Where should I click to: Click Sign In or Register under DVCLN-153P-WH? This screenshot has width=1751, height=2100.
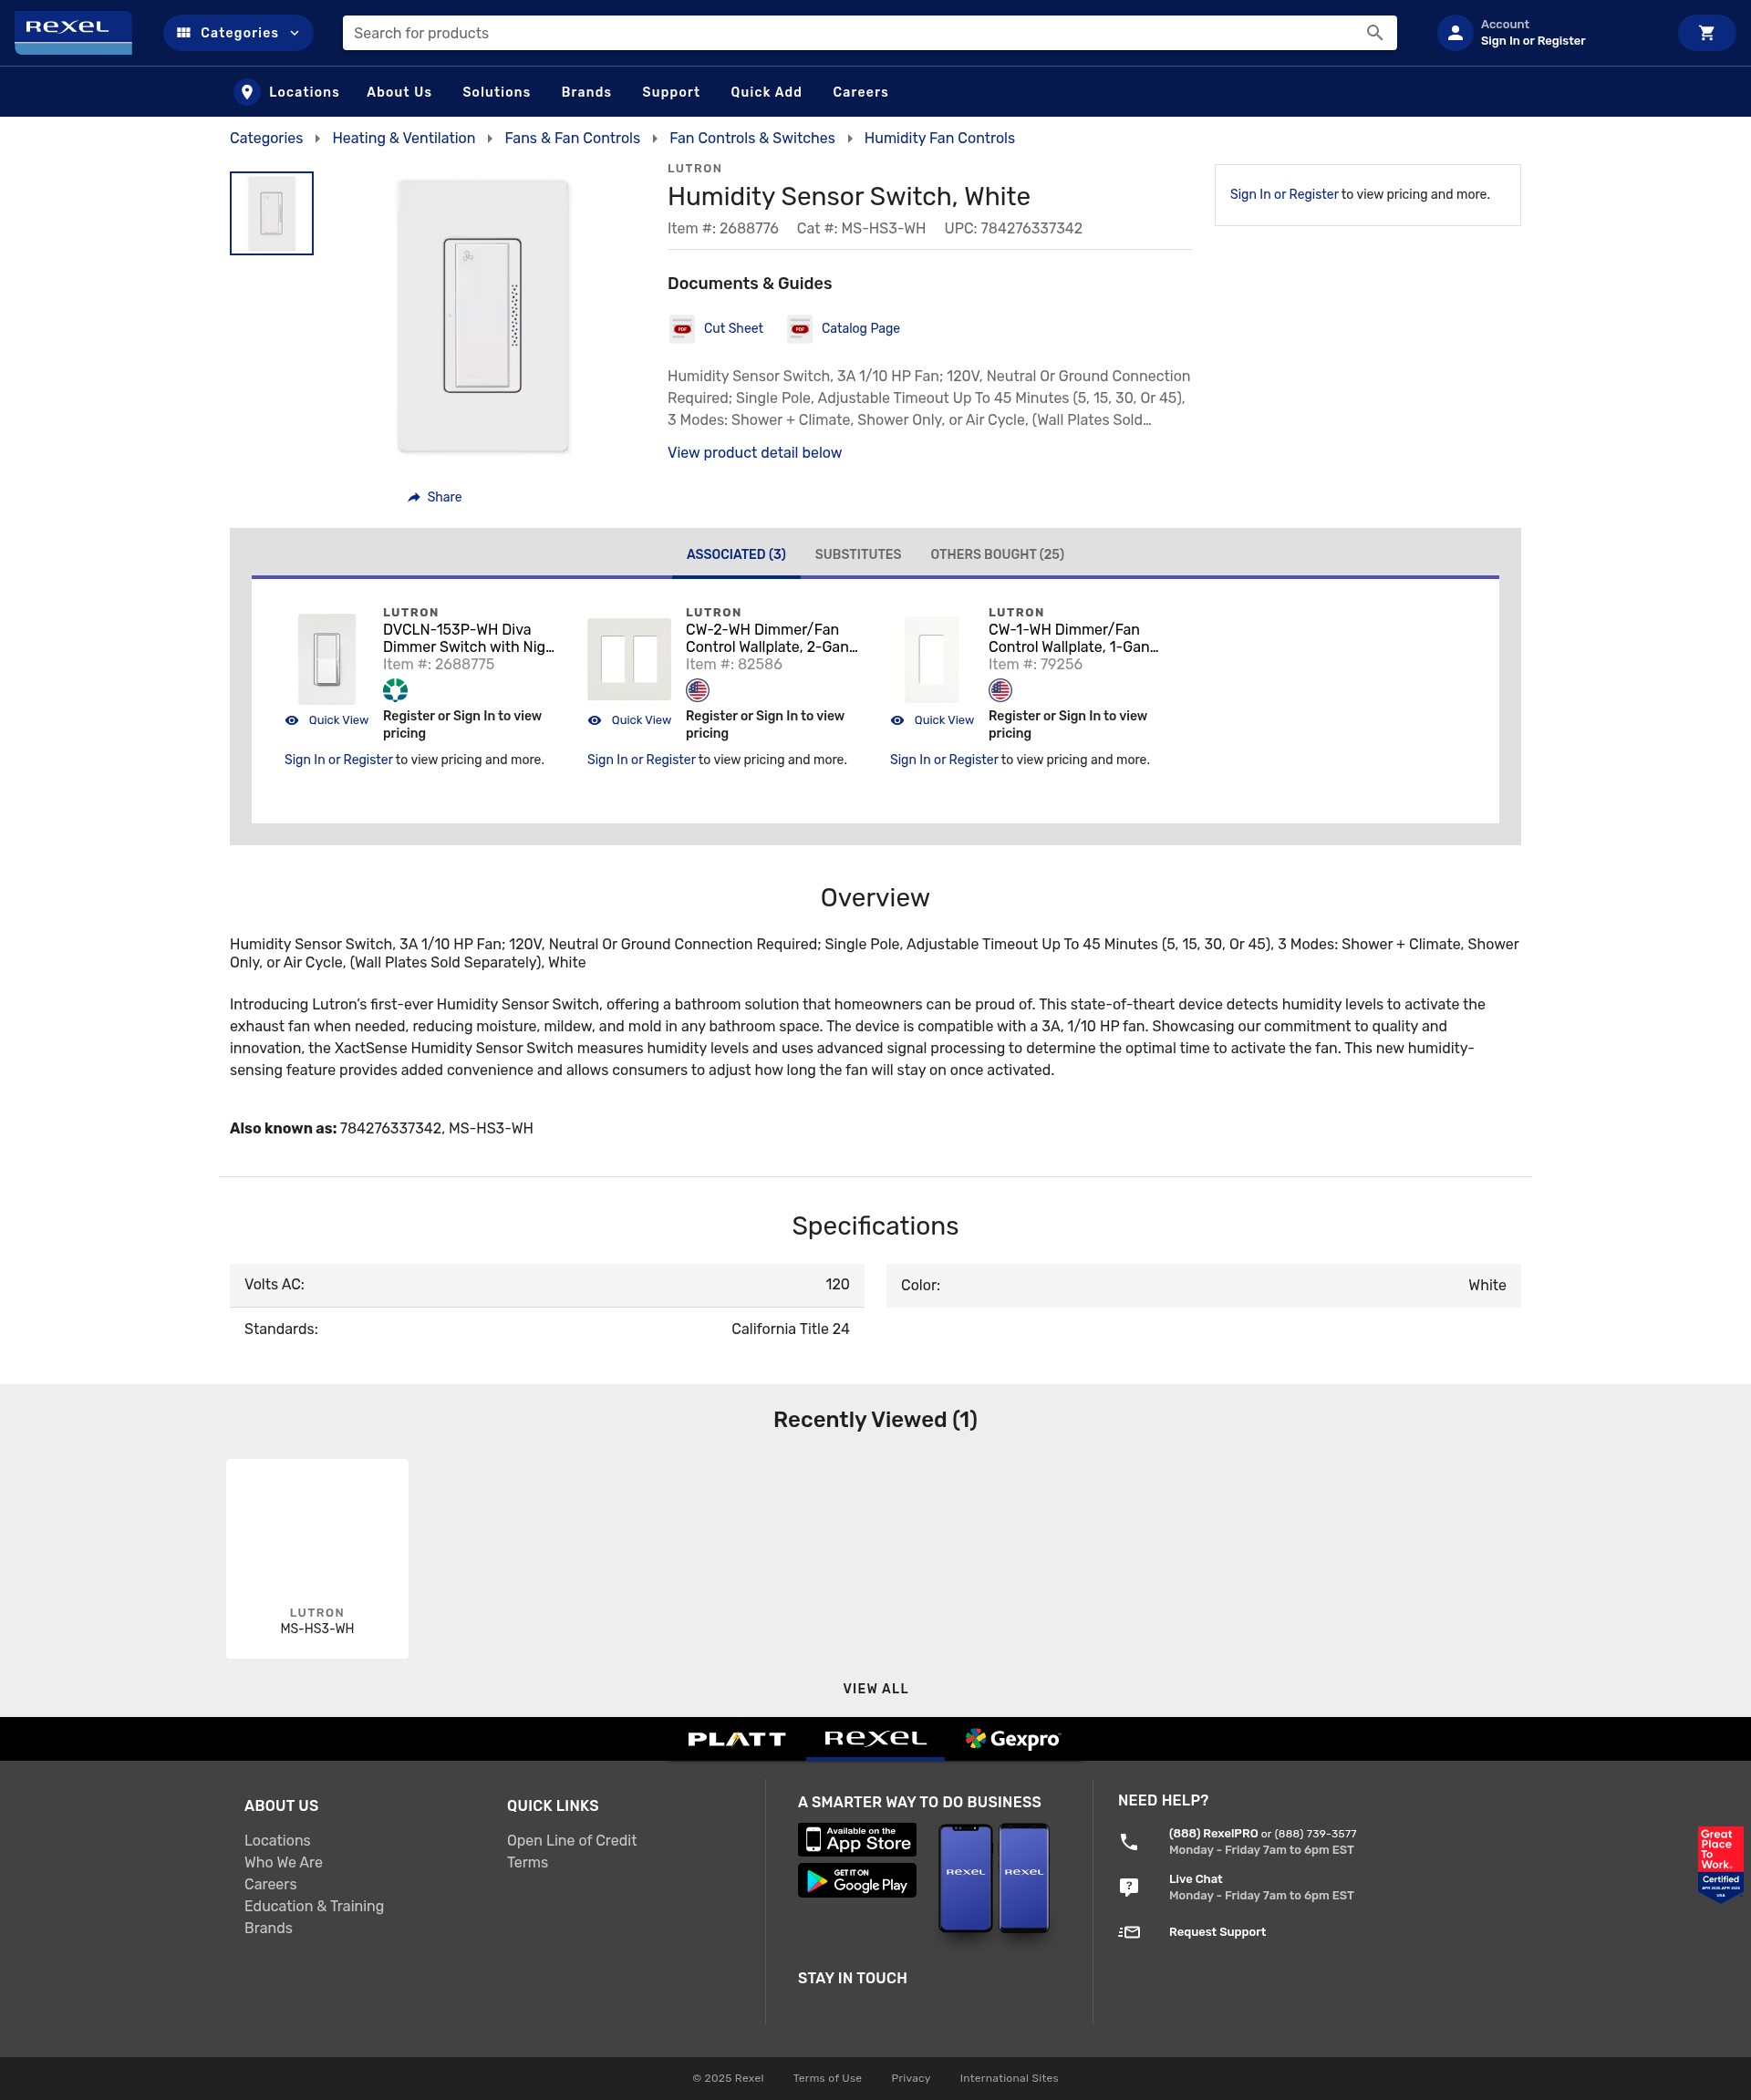tap(338, 760)
